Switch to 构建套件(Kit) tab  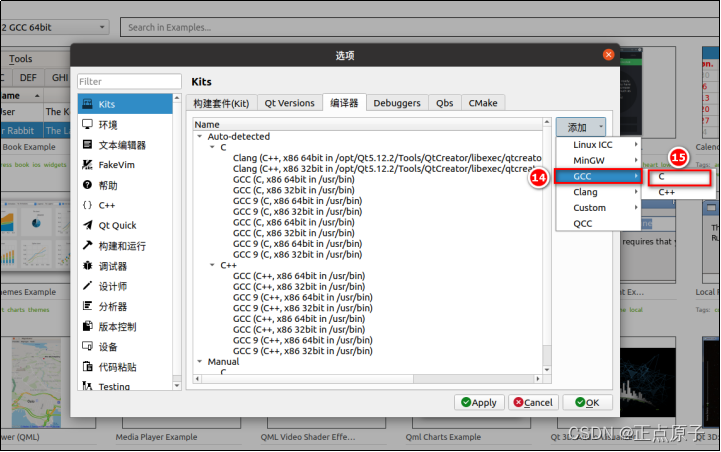click(x=221, y=103)
